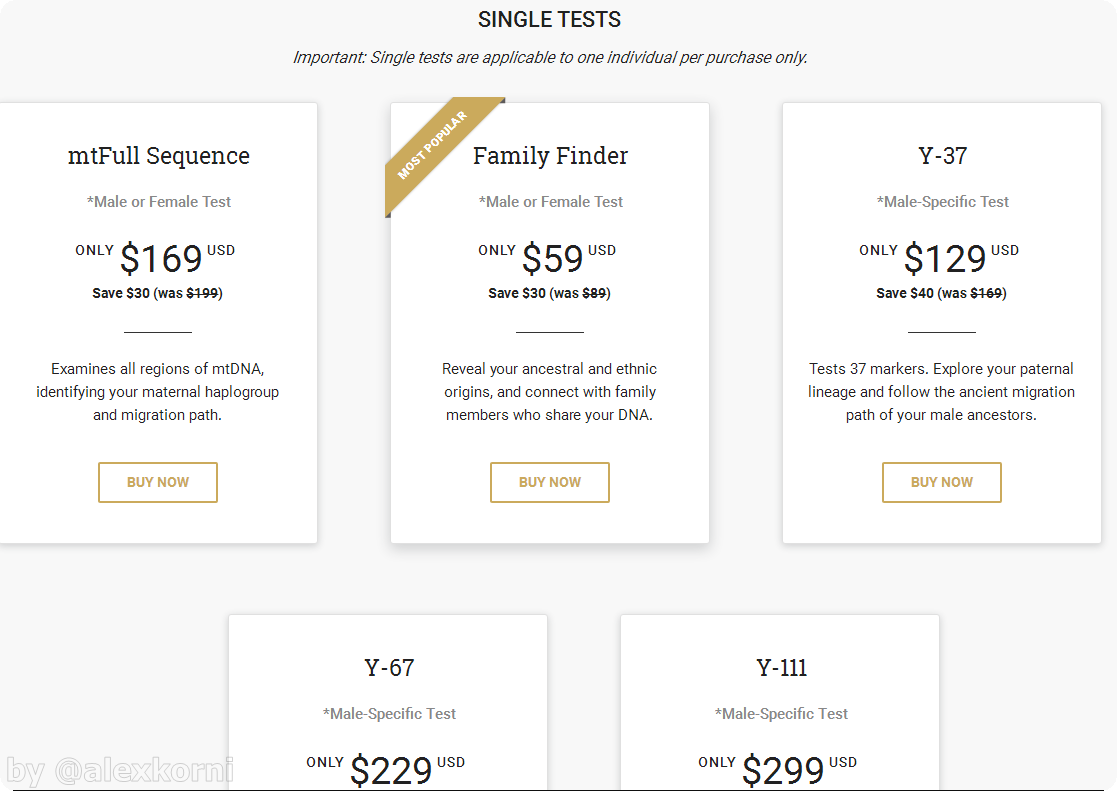Click the $169 price on mtFull Sequence
The height and width of the screenshot is (791, 1117).
161,259
